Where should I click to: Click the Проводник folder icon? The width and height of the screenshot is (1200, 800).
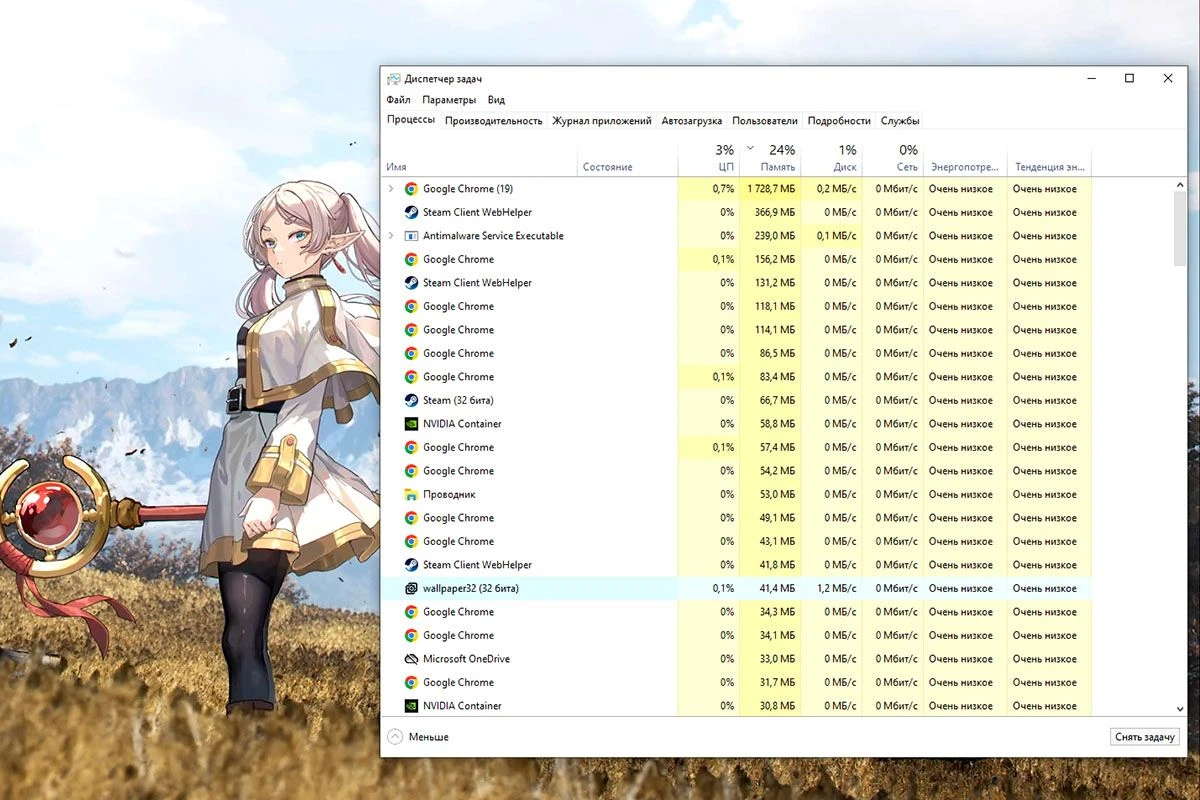[411, 494]
